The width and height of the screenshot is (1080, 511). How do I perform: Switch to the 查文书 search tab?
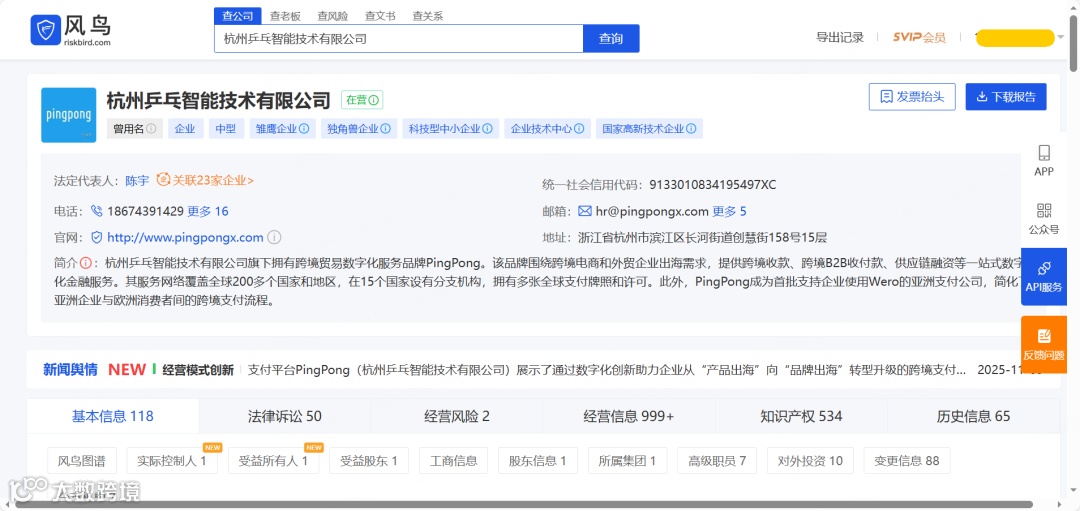(x=380, y=16)
